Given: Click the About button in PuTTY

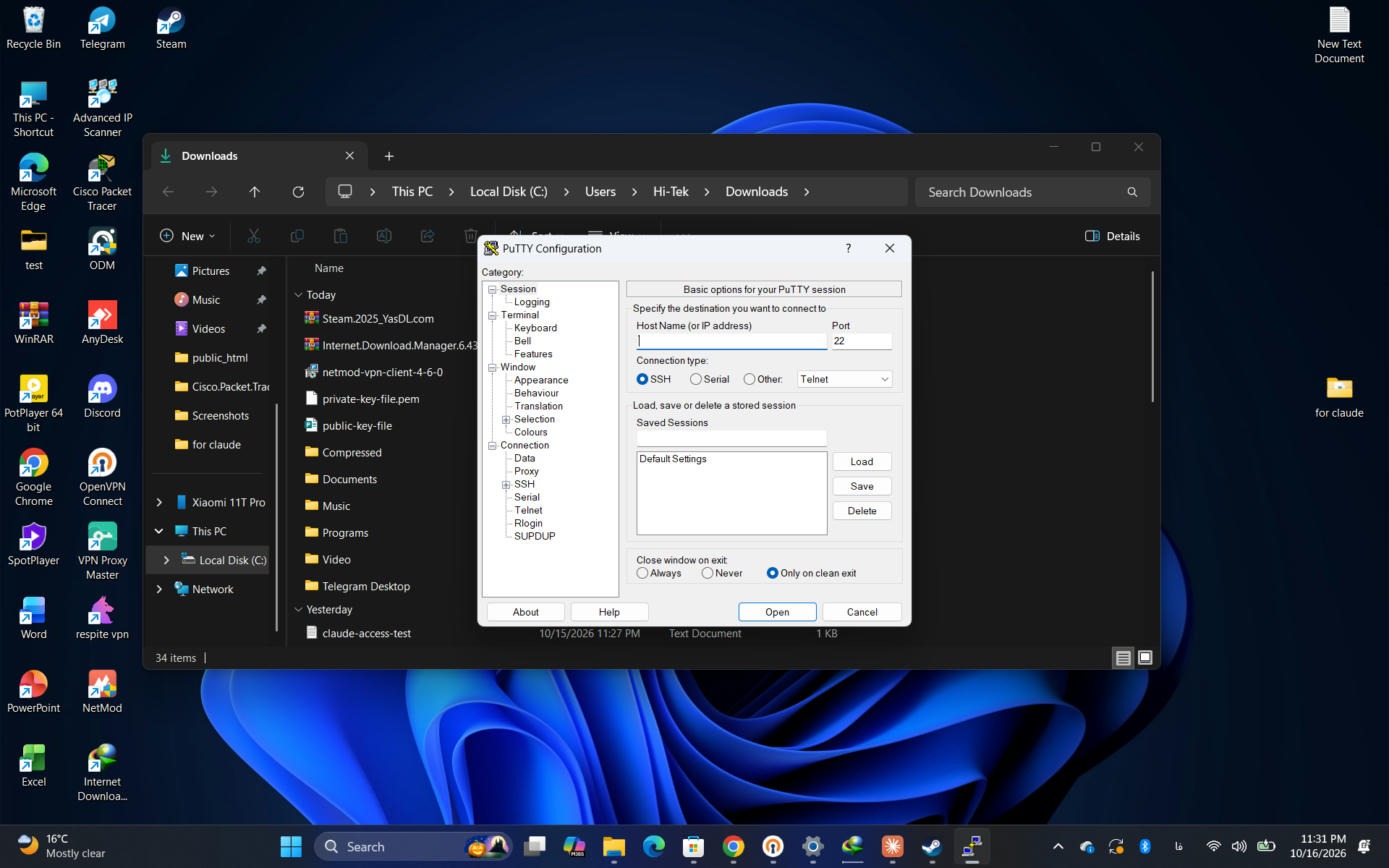Looking at the screenshot, I should 525,612.
